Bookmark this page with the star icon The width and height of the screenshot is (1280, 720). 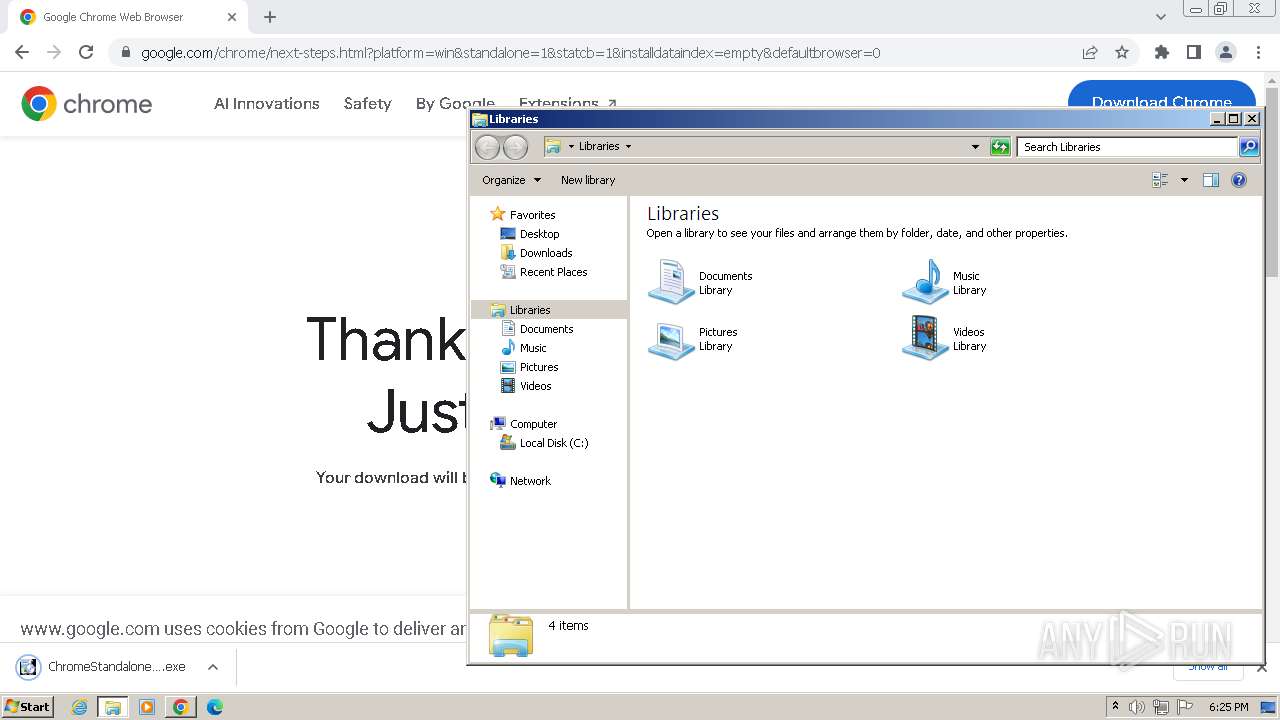(x=1122, y=52)
